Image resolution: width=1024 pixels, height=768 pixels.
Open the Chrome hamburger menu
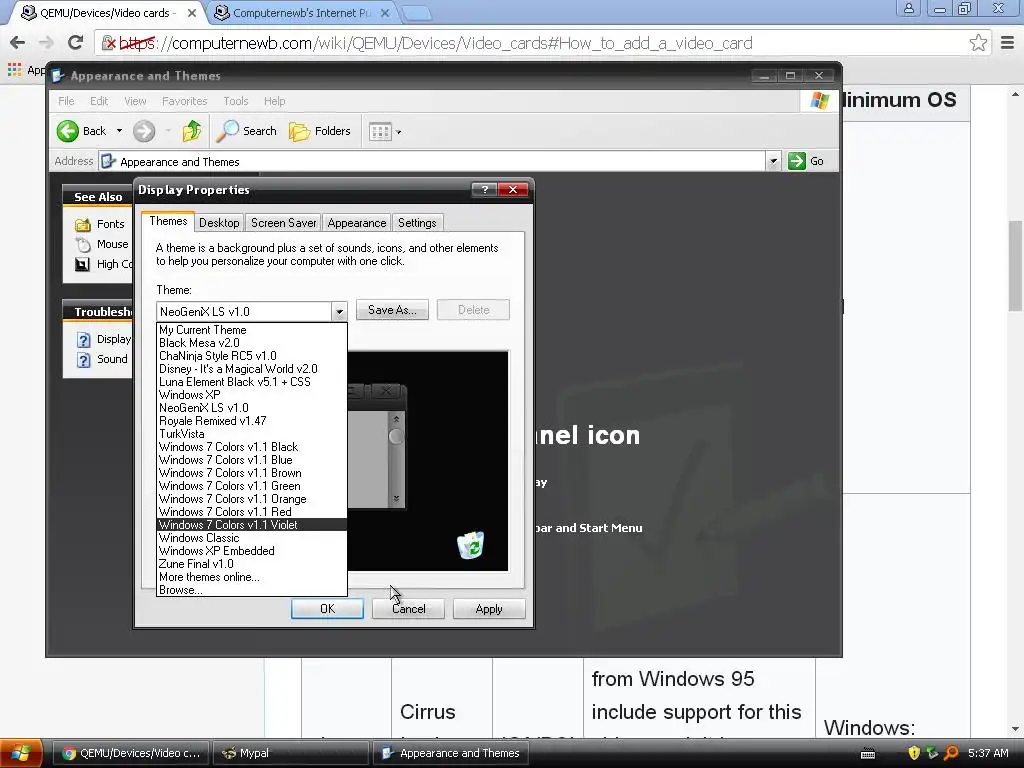[1007, 43]
